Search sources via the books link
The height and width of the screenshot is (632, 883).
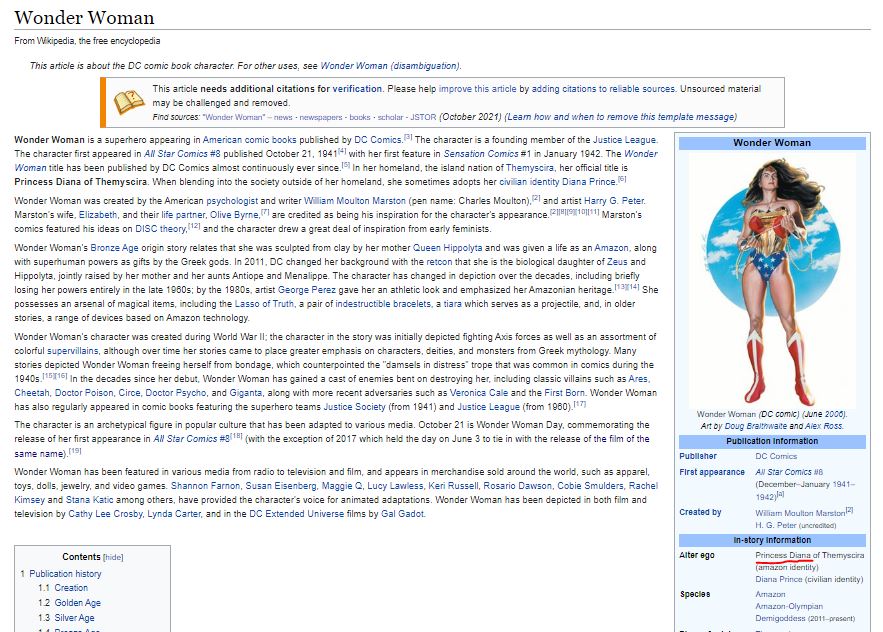pos(360,117)
